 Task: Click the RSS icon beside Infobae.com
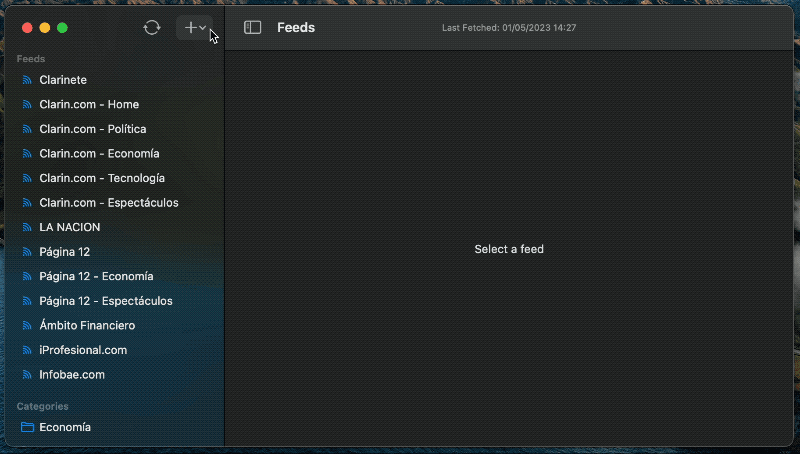[27, 374]
